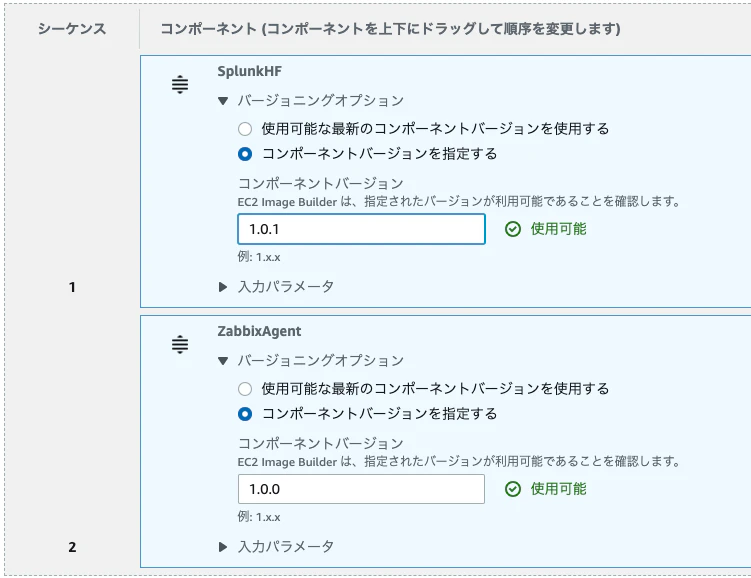Click the SplunkHF version field containing 1.0.1
751x578 pixels.
[362, 229]
